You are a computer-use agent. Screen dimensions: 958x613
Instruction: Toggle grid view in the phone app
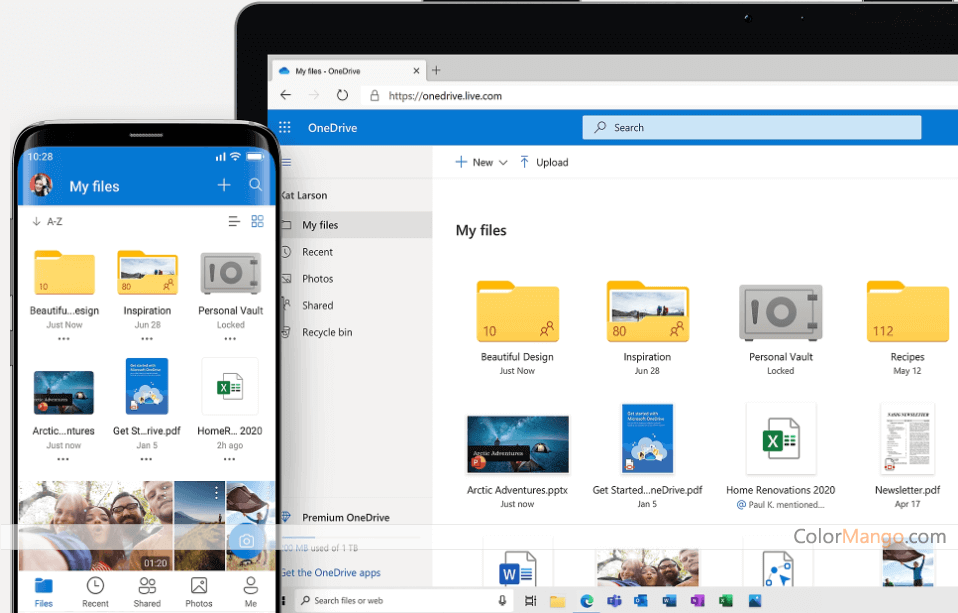(258, 221)
